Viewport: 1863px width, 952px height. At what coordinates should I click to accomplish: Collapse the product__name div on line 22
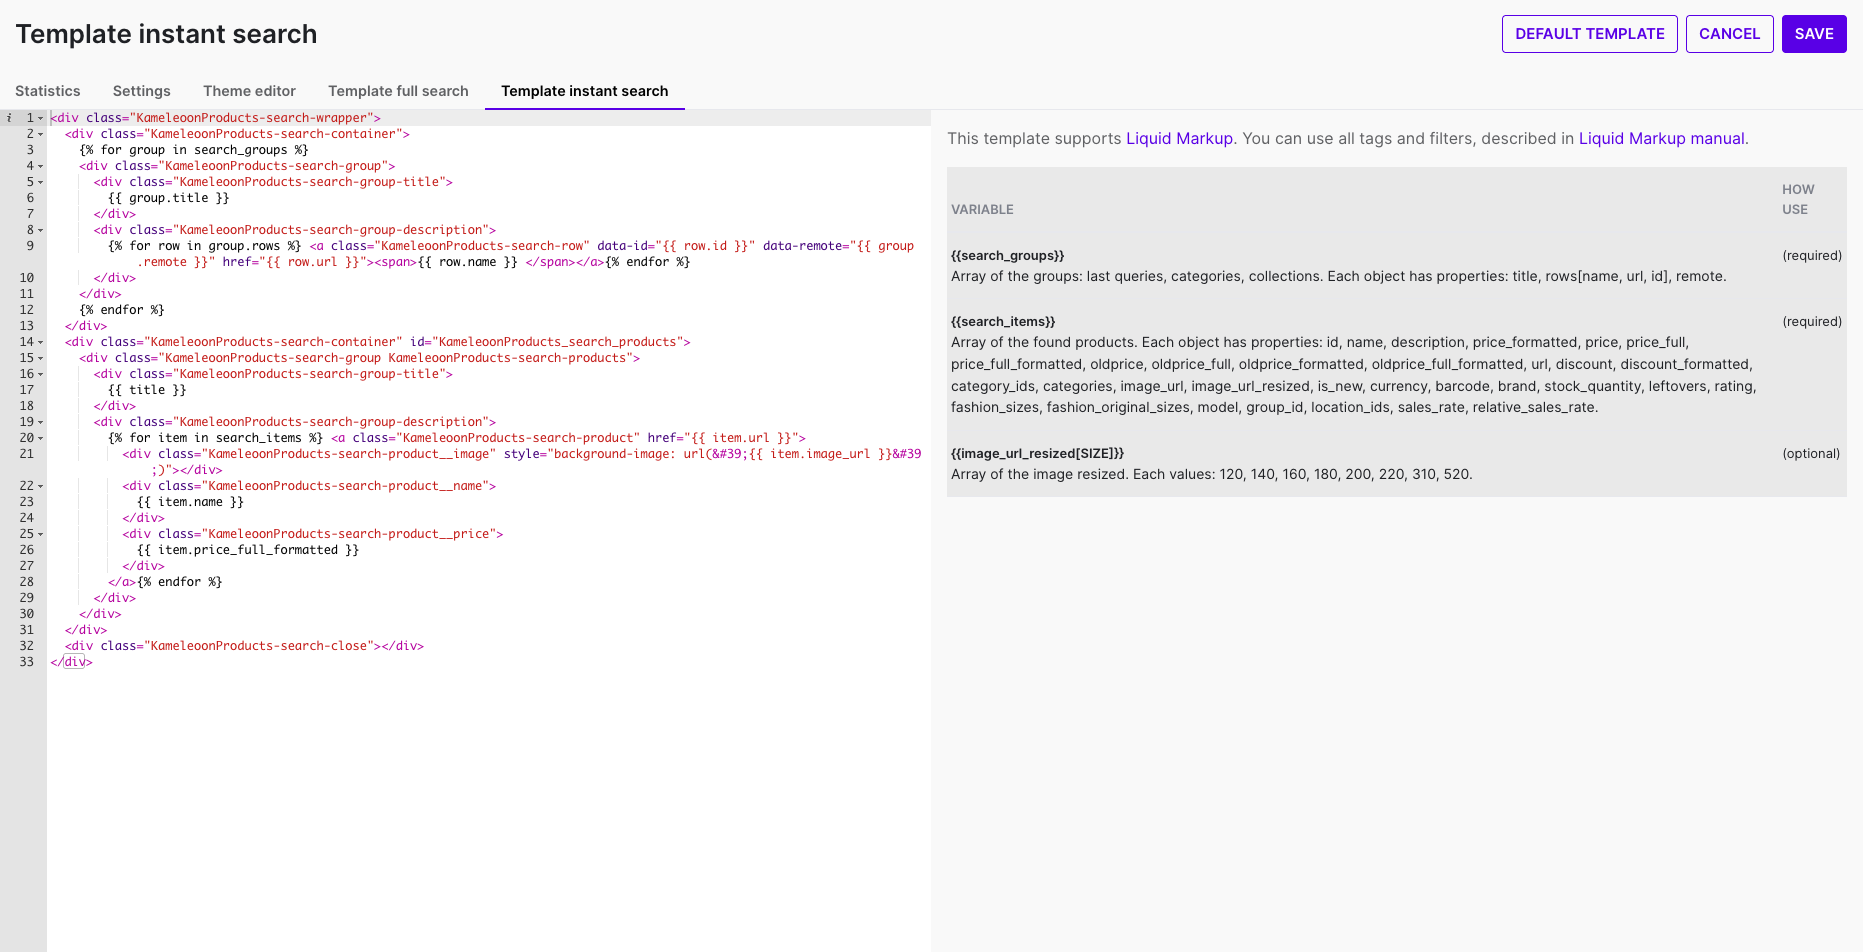41,486
